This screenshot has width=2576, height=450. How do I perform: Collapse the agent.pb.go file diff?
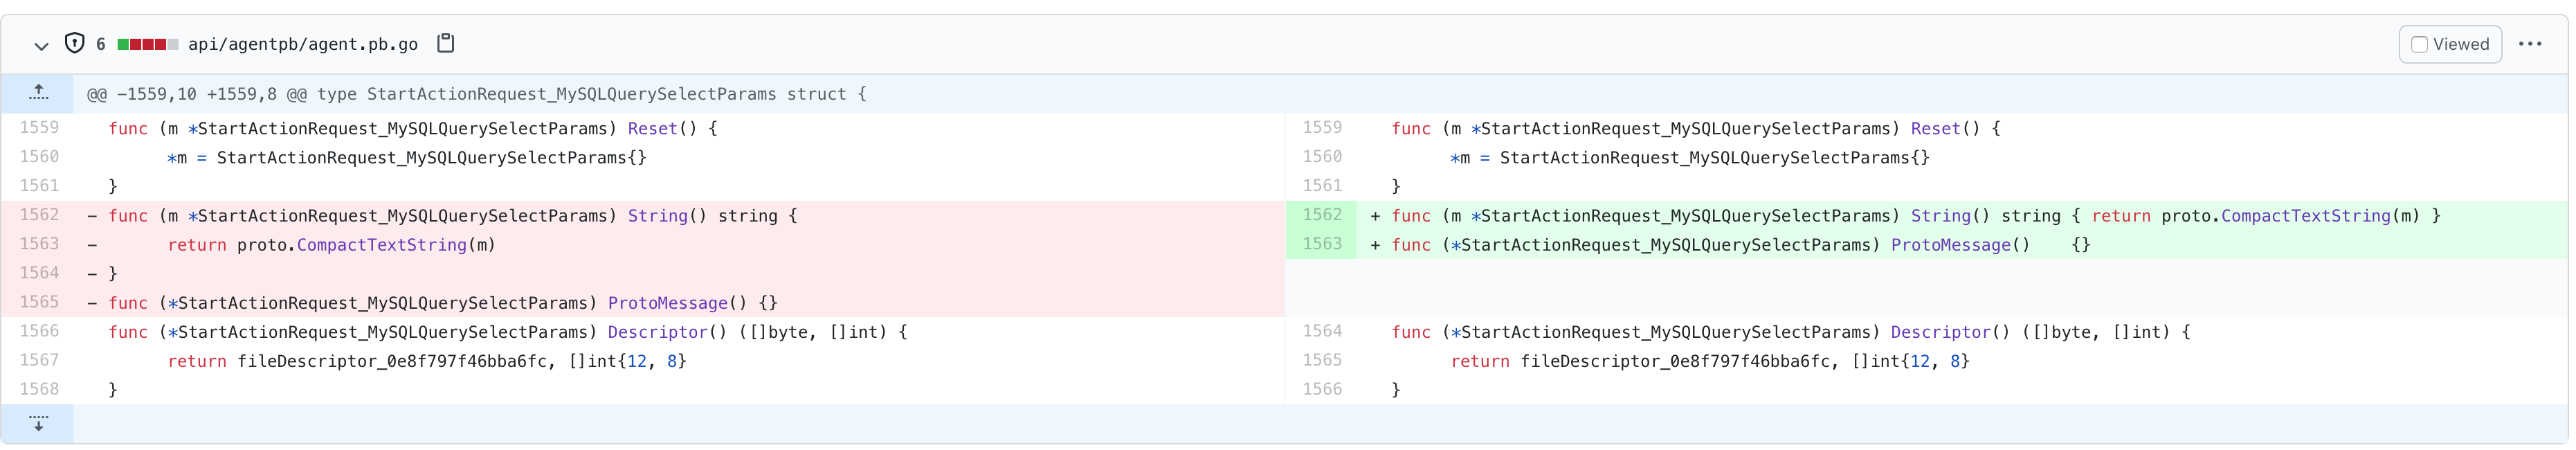click(x=41, y=45)
